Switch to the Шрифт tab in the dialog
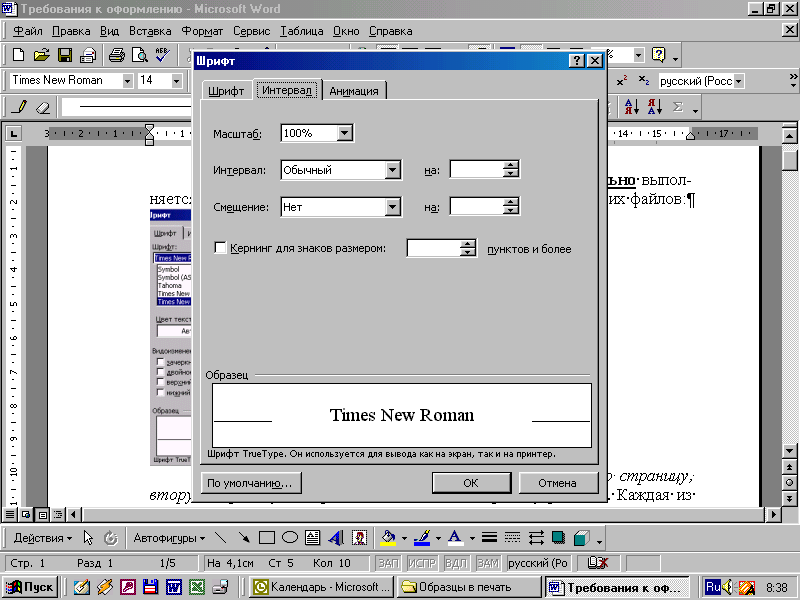800x600 pixels. pyautogui.click(x=227, y=91)
